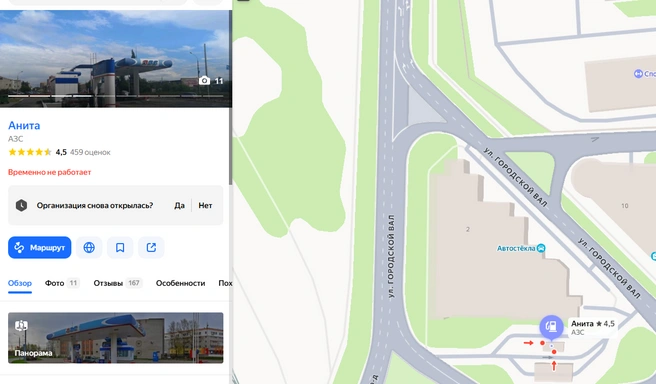Open the Отзывы tab
This screenshot has width=656, height=384.
[118, 283]
